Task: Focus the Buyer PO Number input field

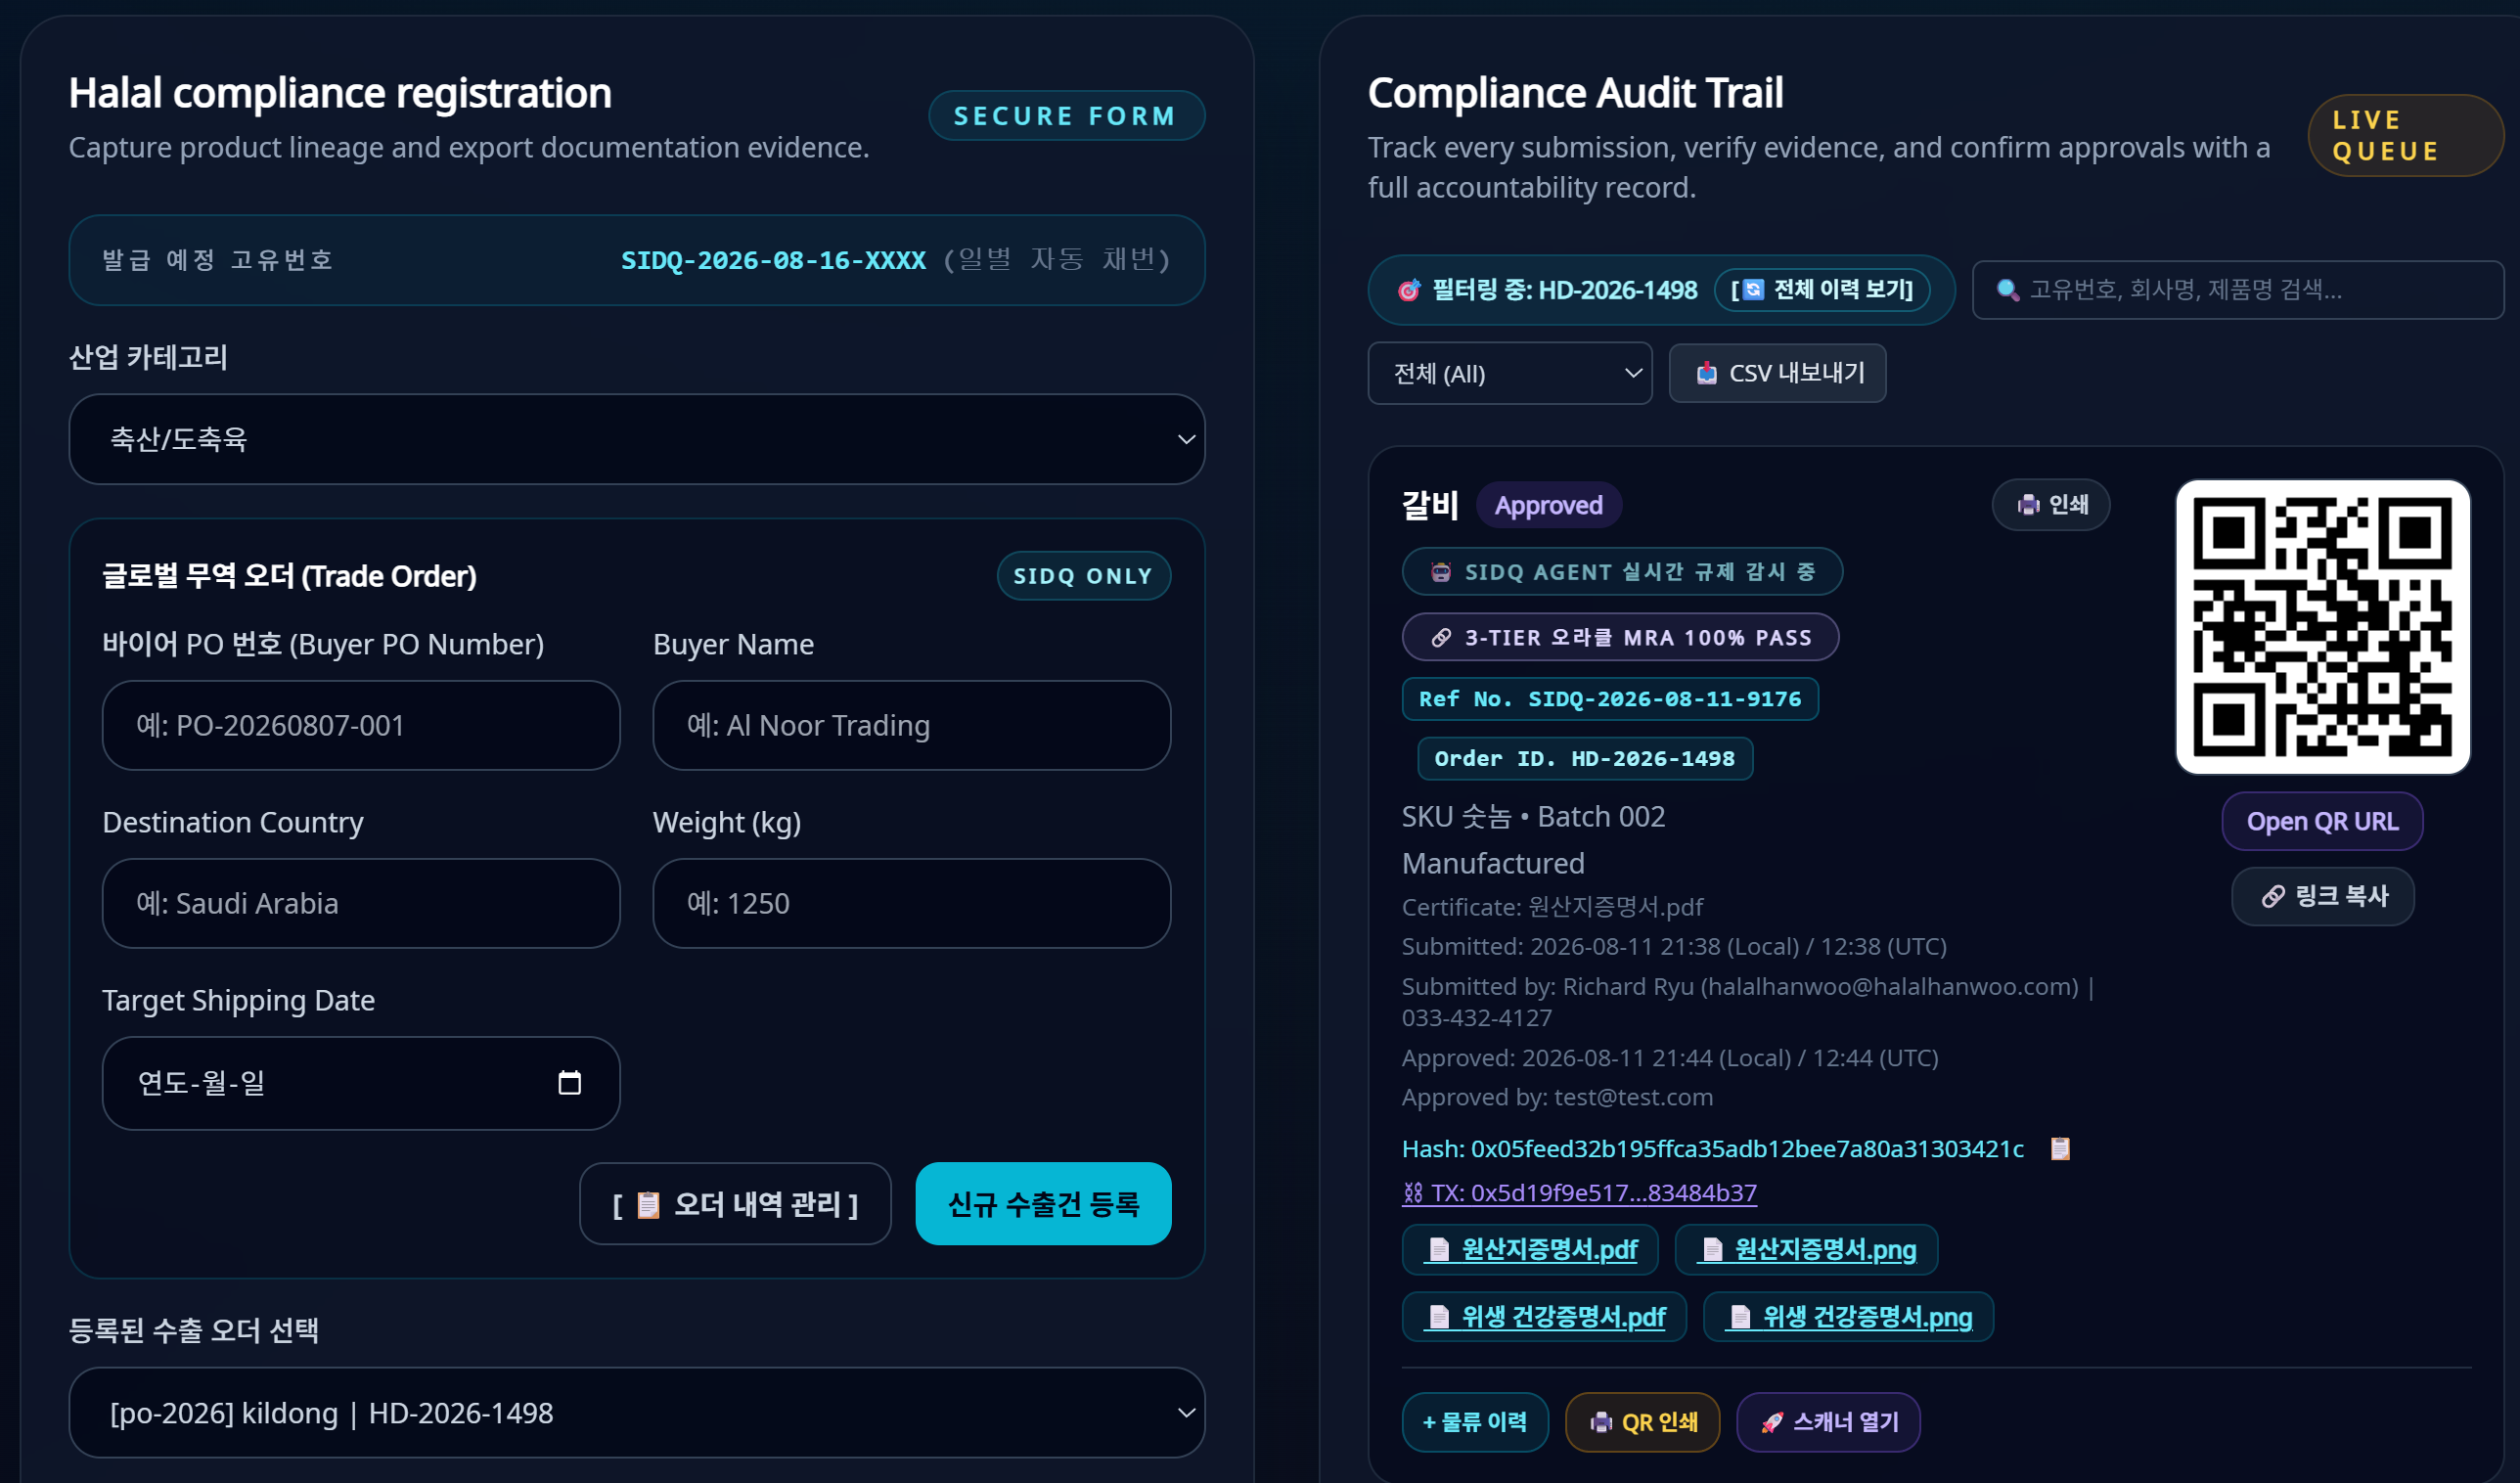Action: tap(361, 725)
